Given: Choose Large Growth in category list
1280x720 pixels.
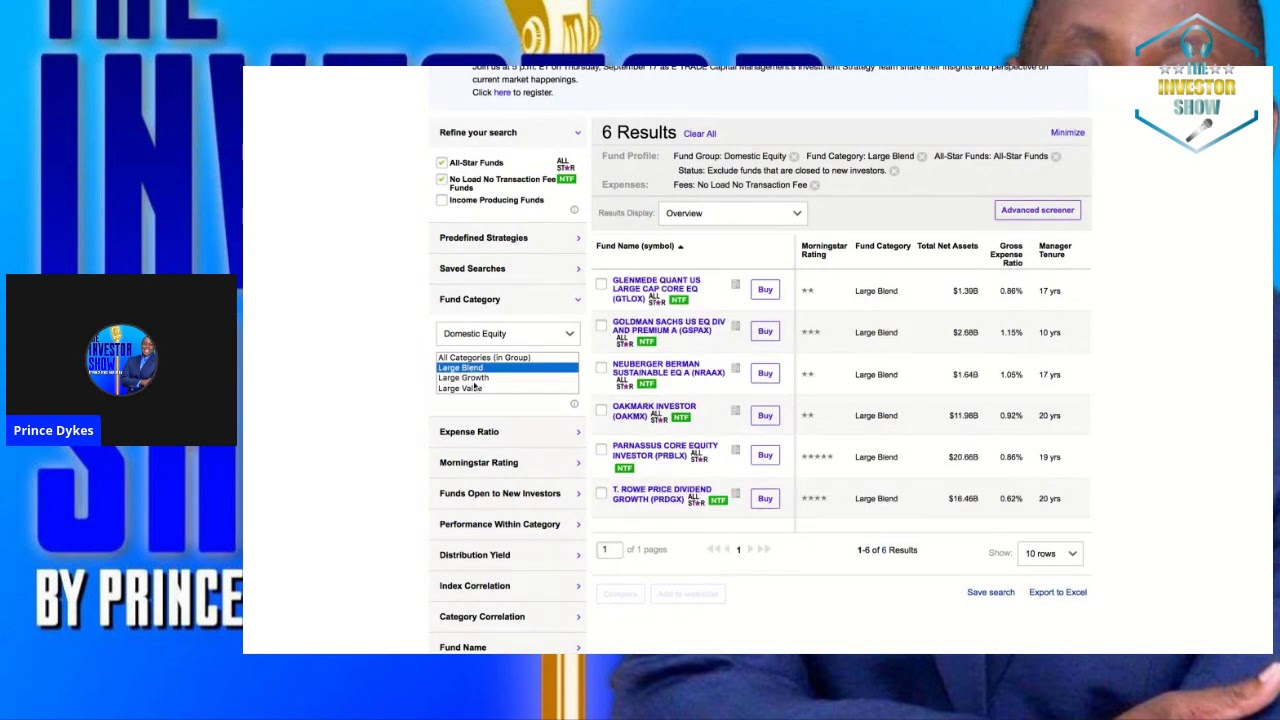Looking at the screenshot, I should 507,378.
